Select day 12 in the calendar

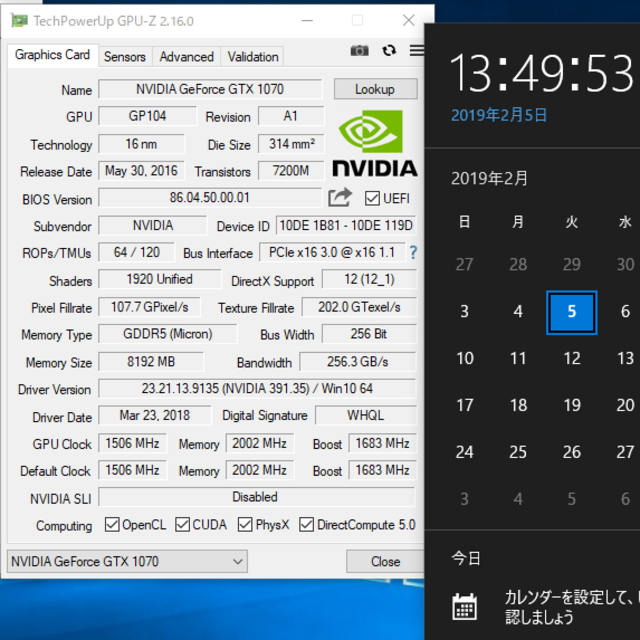click(572, 358)
